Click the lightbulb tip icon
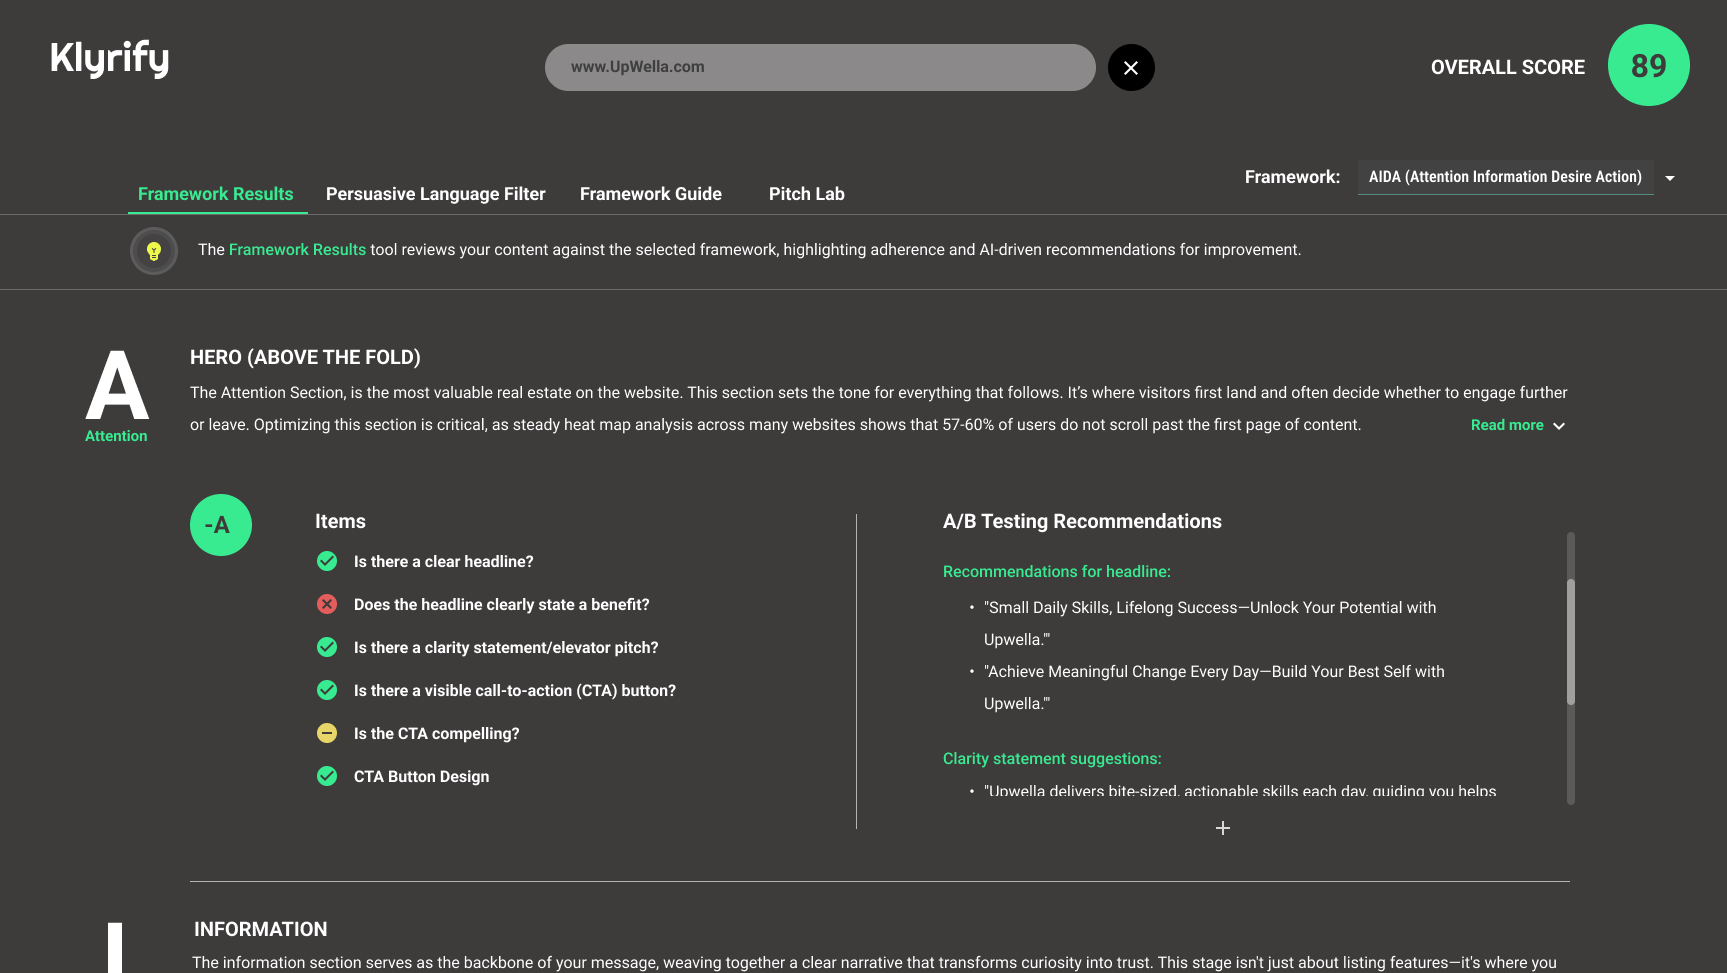Screen dimensions: 1727x973 coord(154,251)
